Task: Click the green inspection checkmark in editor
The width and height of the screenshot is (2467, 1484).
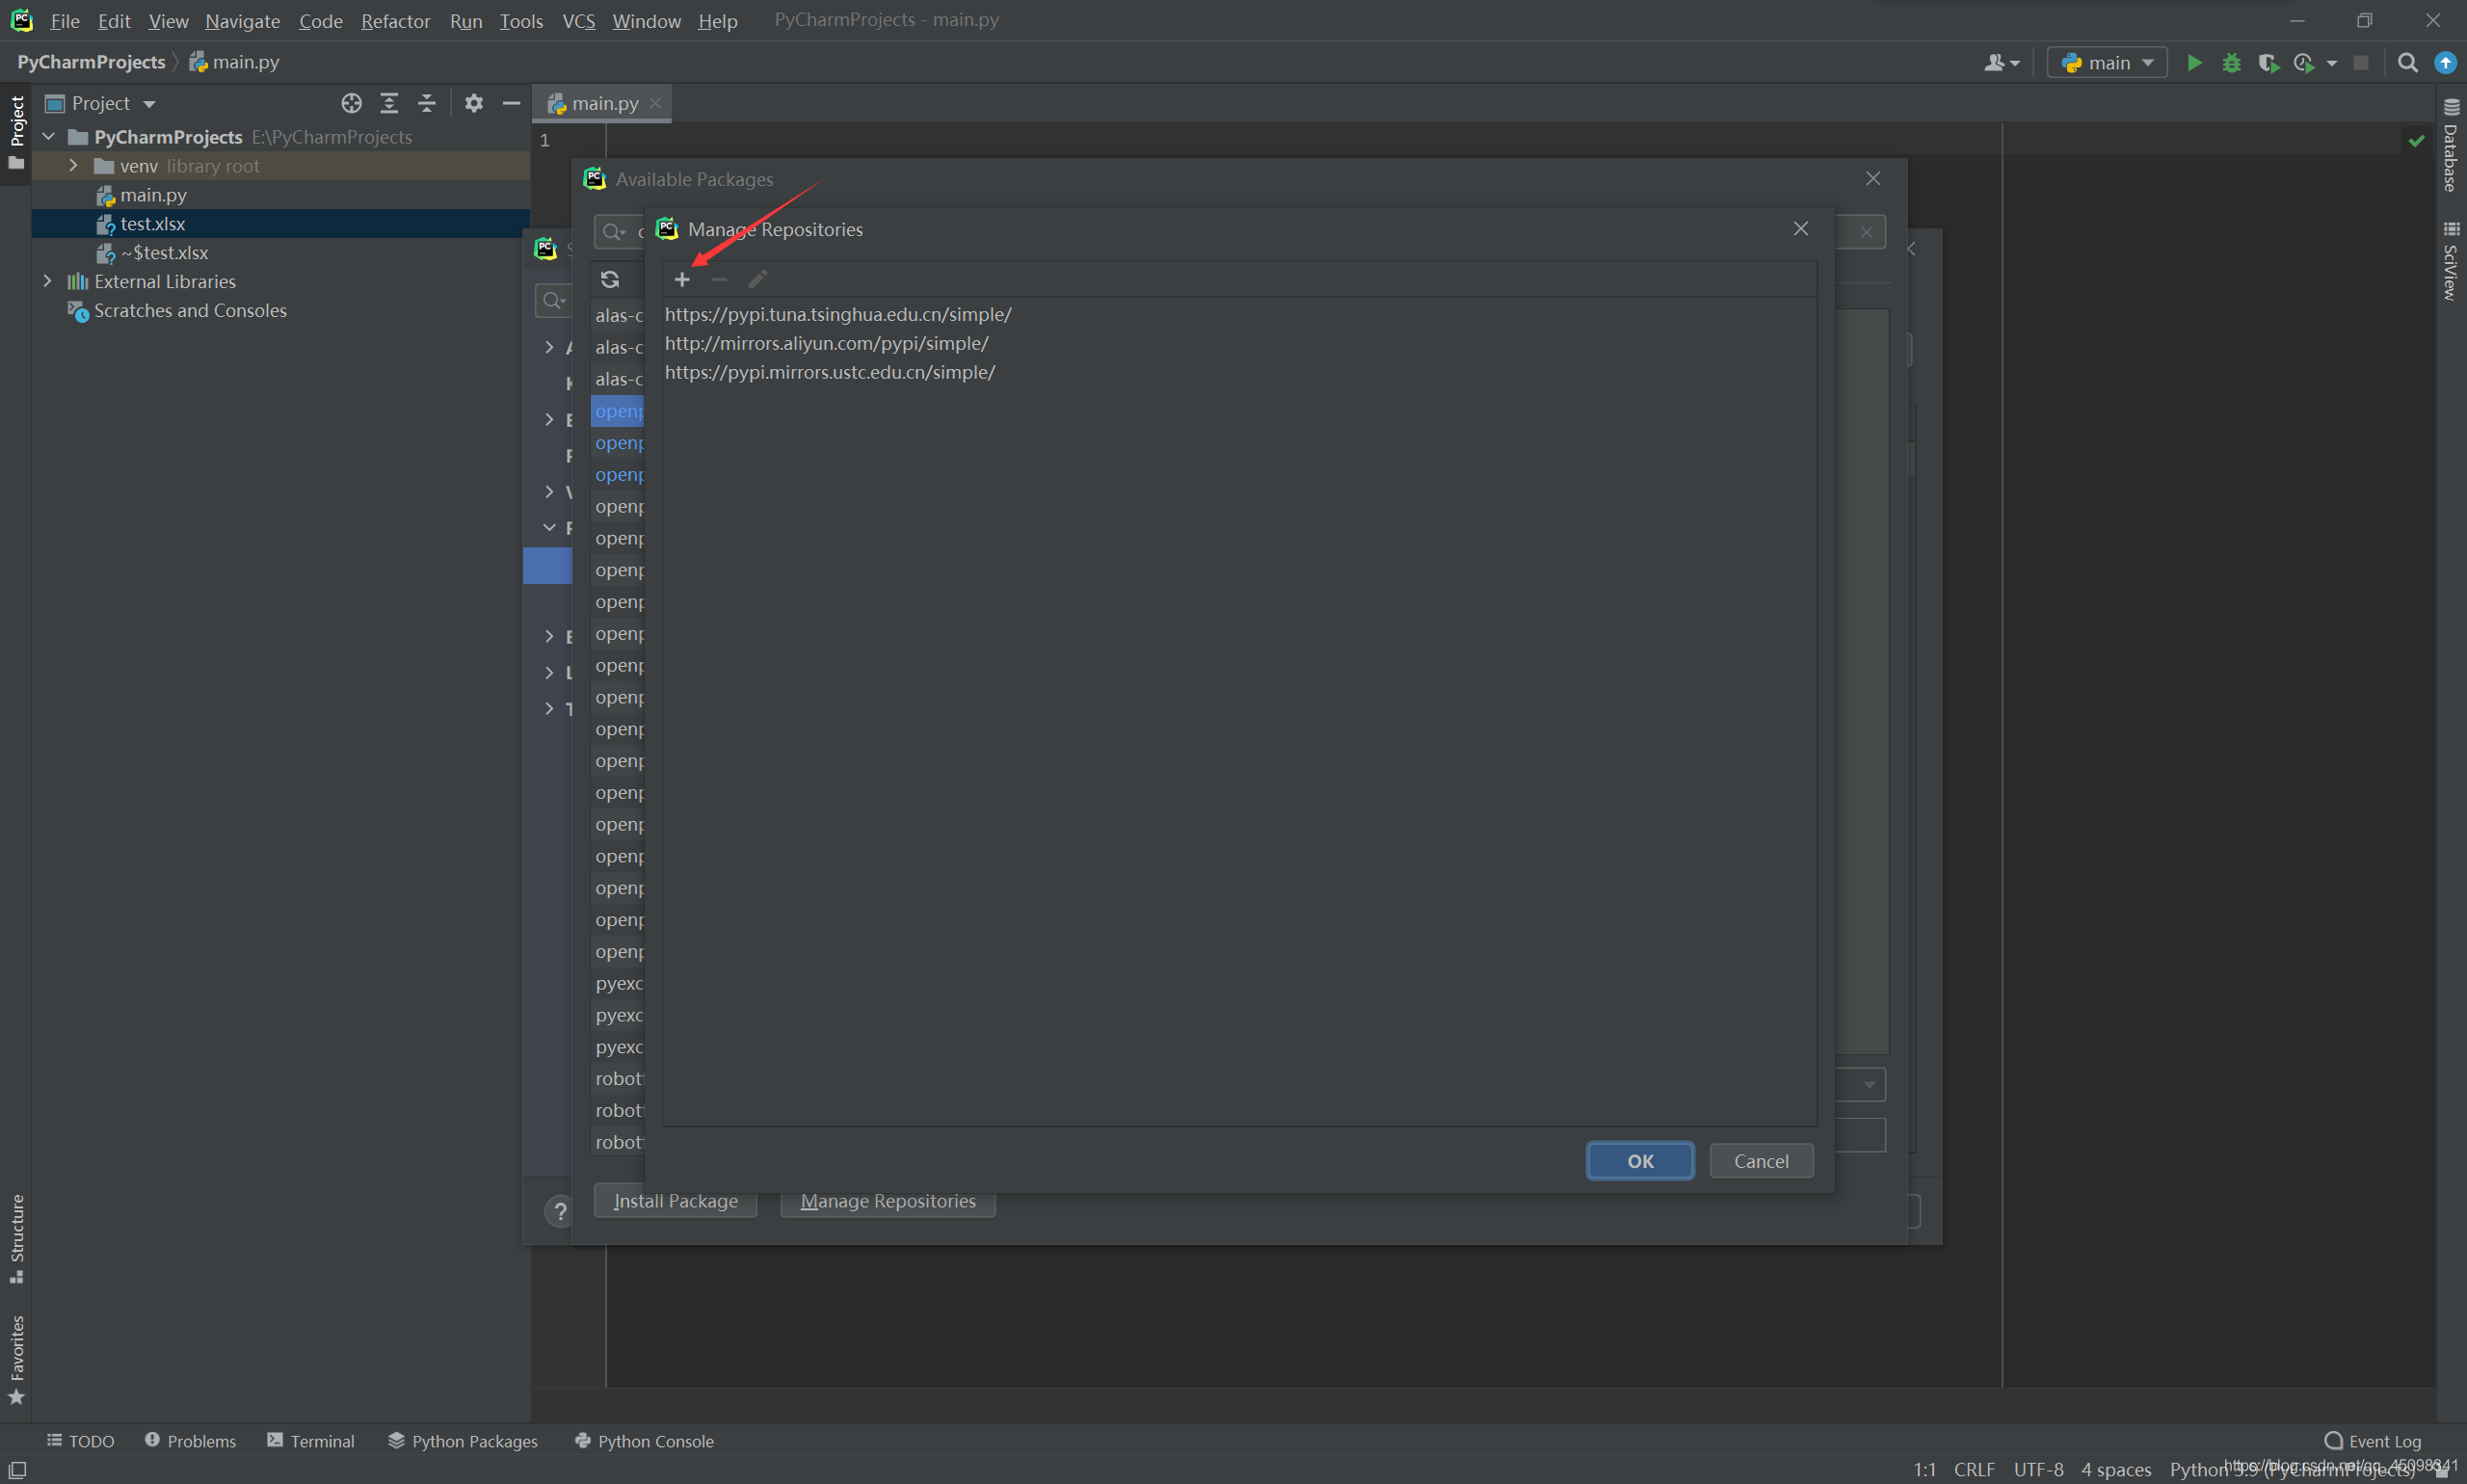Action: coord(2416,141)
